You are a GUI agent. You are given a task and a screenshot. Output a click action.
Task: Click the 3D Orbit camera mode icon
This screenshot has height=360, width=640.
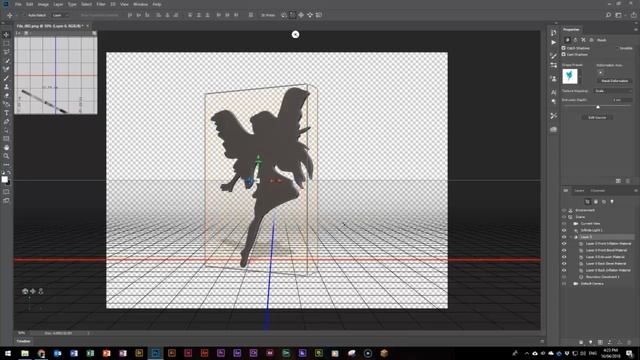coord(284,15)
